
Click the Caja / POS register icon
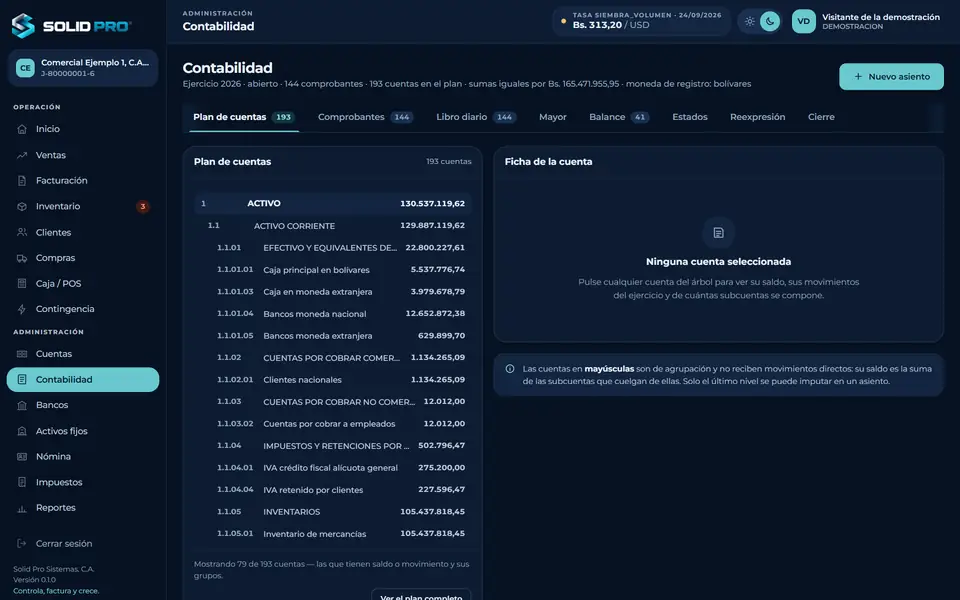(x=22, y=283)
